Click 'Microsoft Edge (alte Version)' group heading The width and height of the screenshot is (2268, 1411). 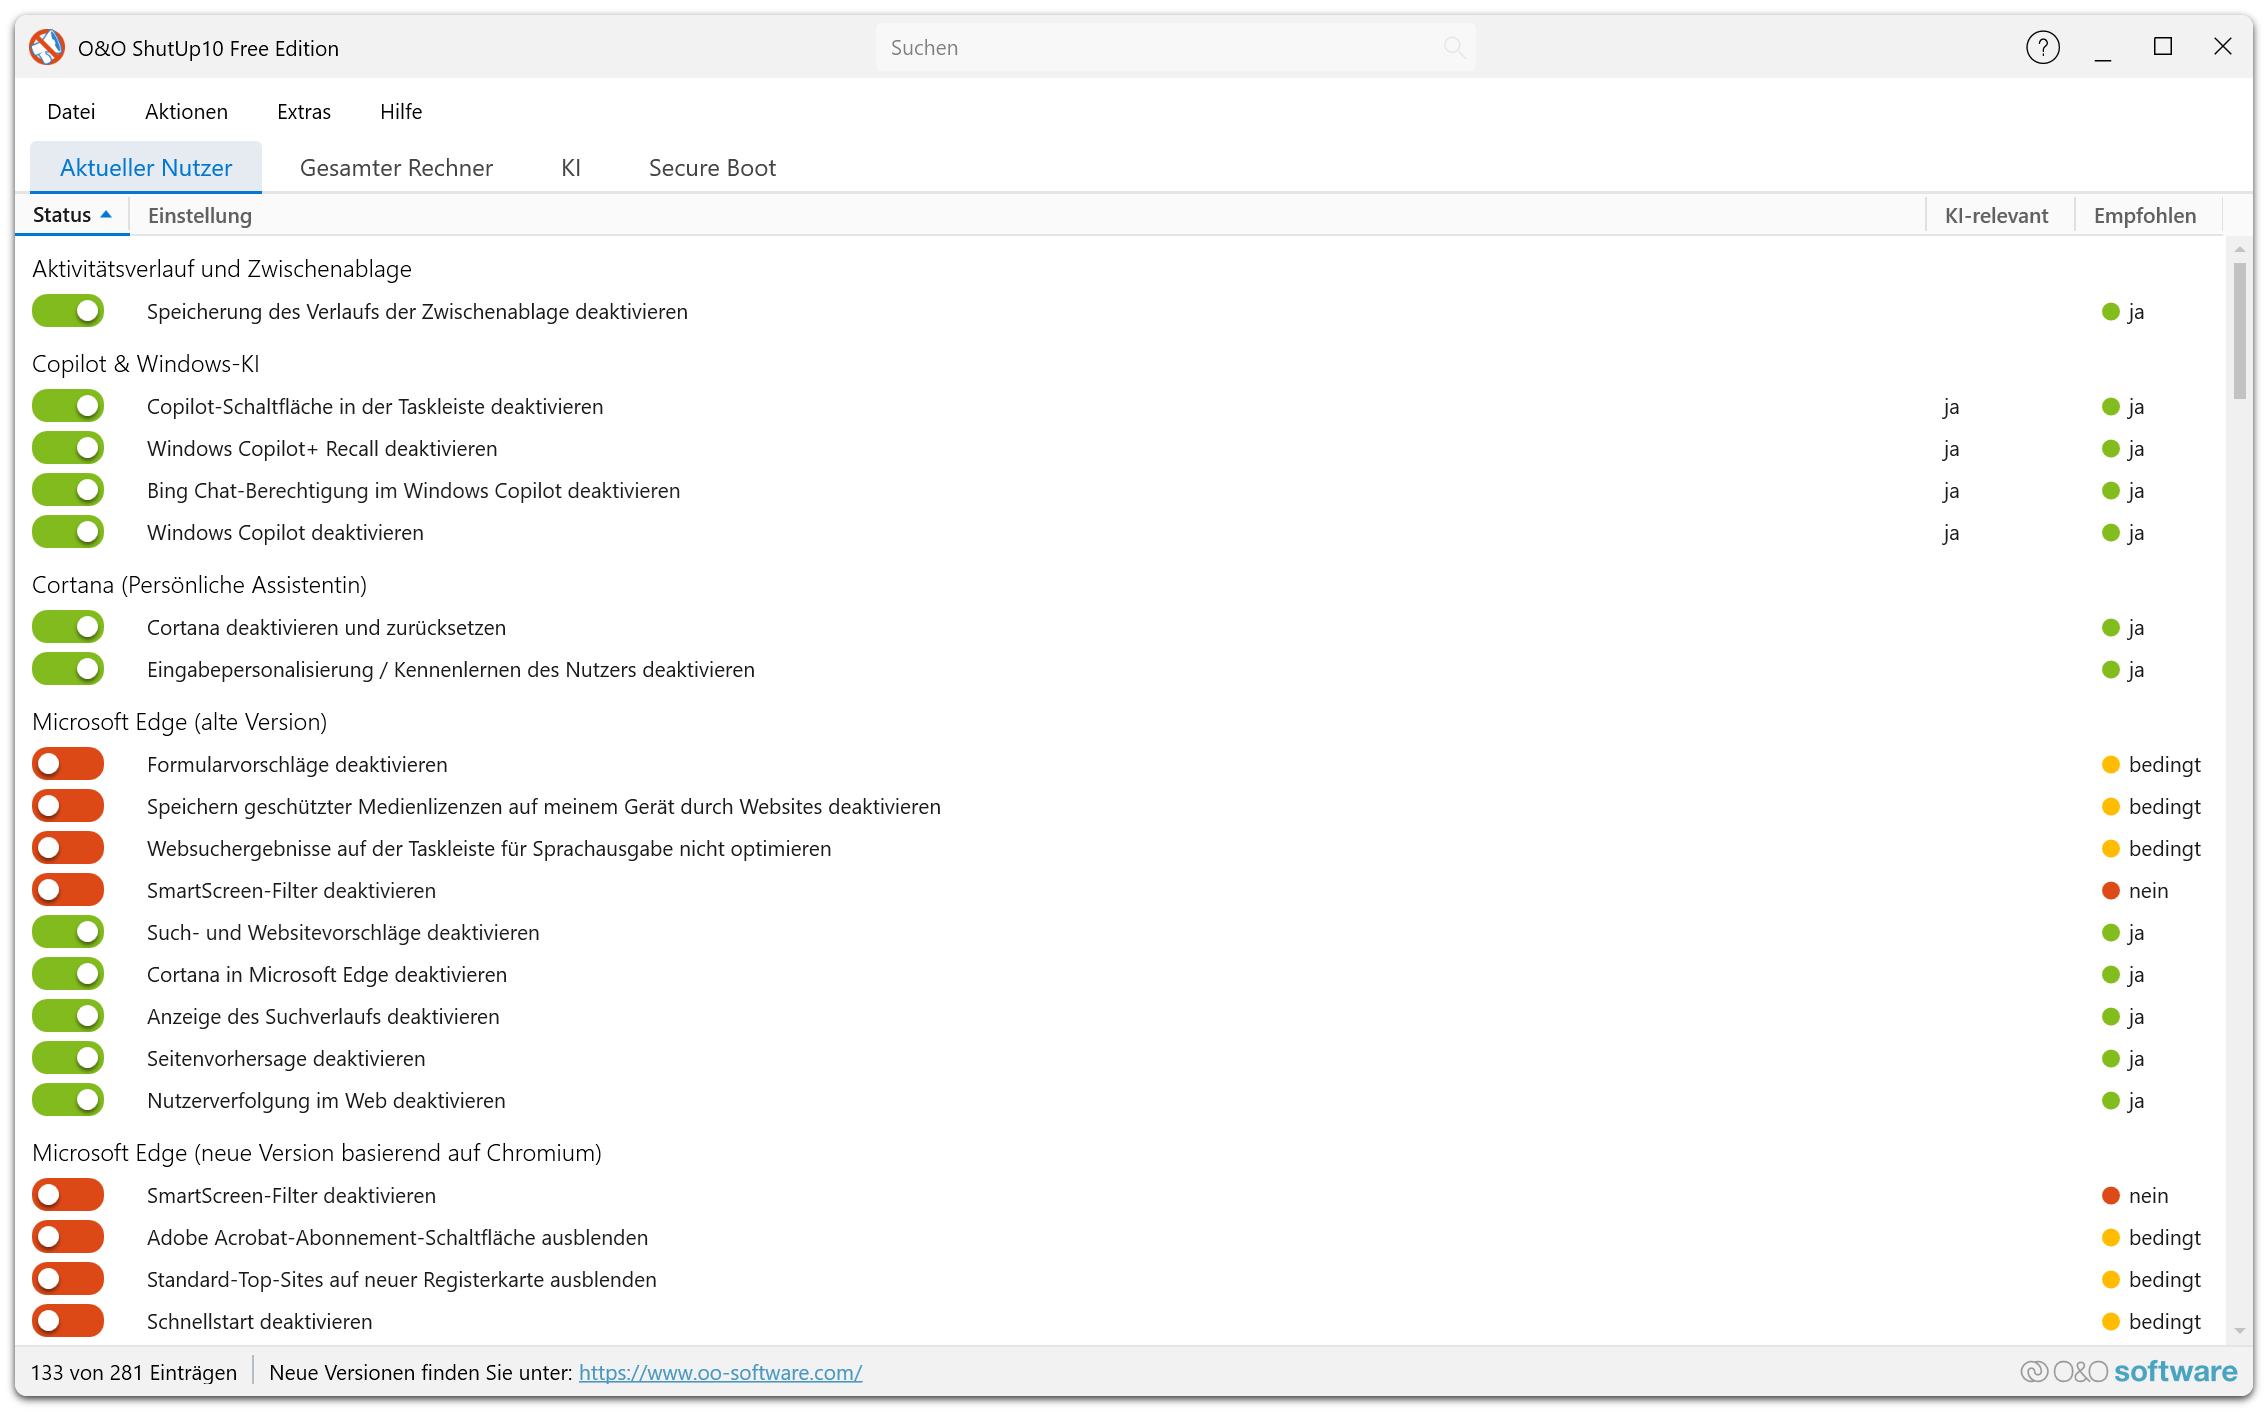click(x=179, y=721)
